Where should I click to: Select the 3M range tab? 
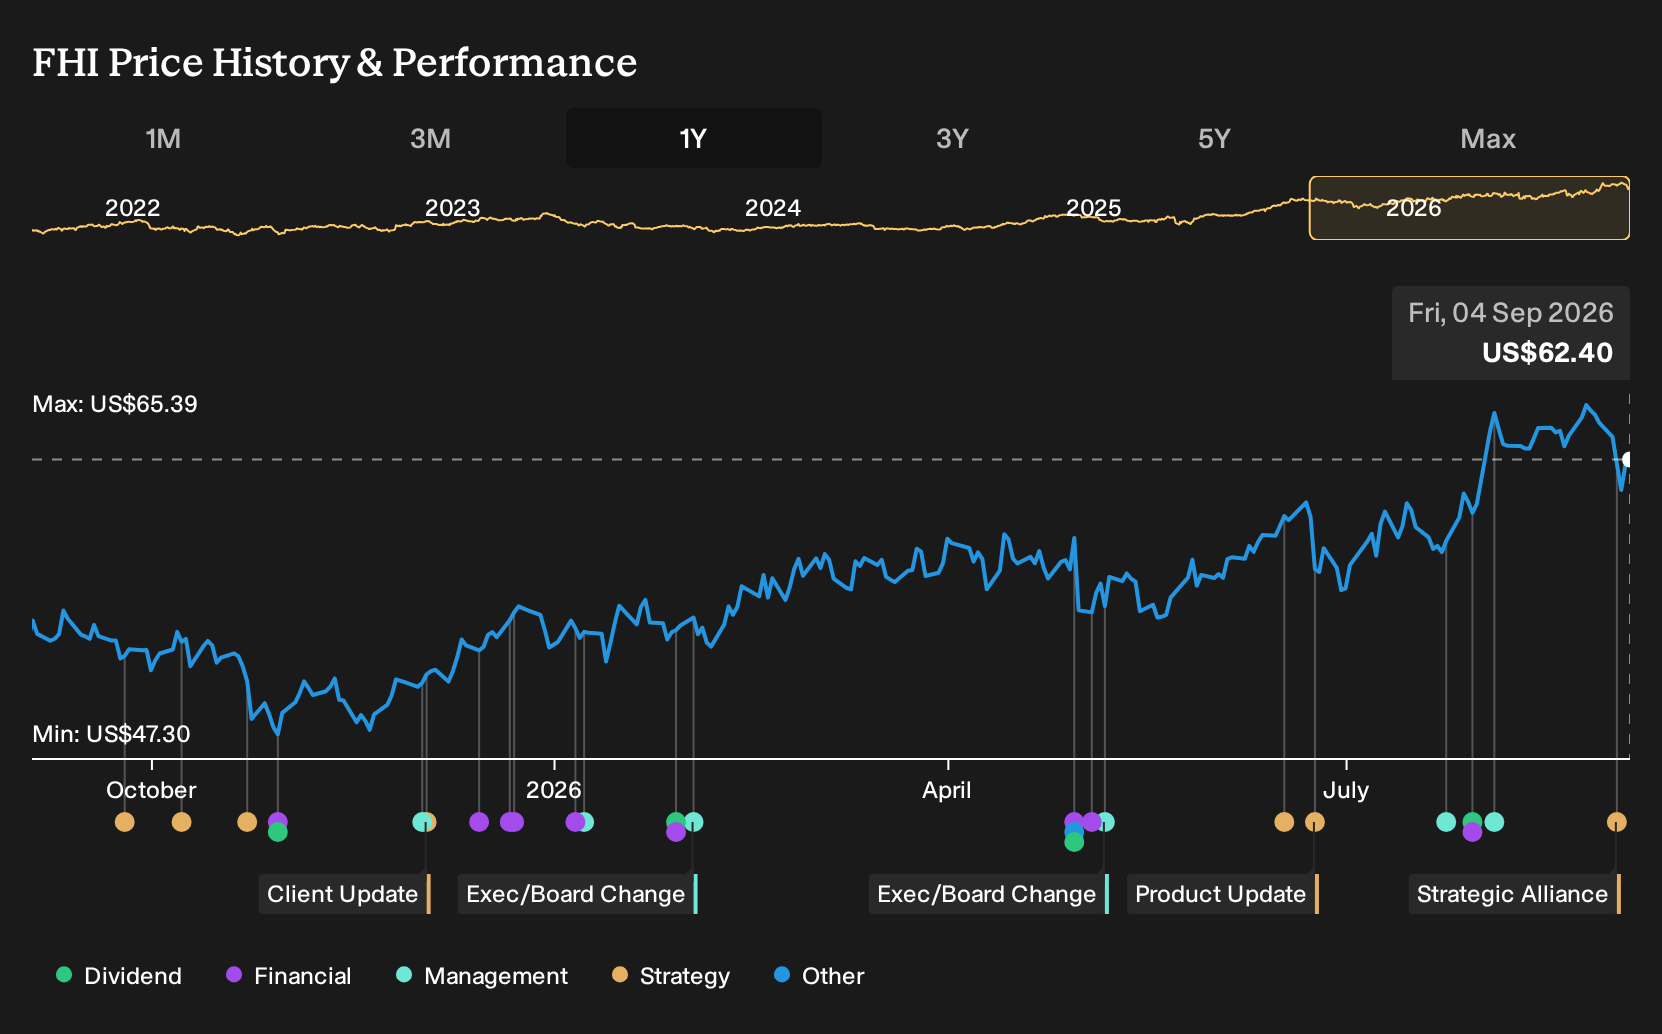(430, 138)
